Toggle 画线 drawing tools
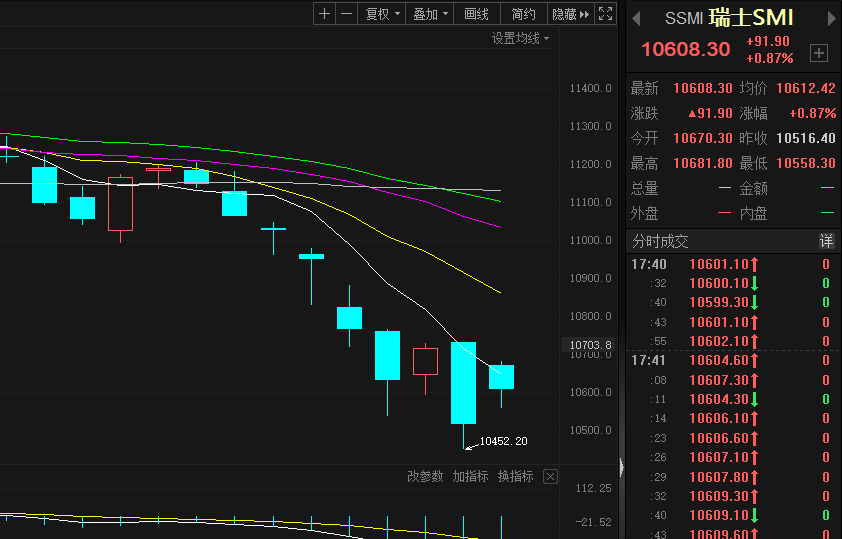 [477, 13]
